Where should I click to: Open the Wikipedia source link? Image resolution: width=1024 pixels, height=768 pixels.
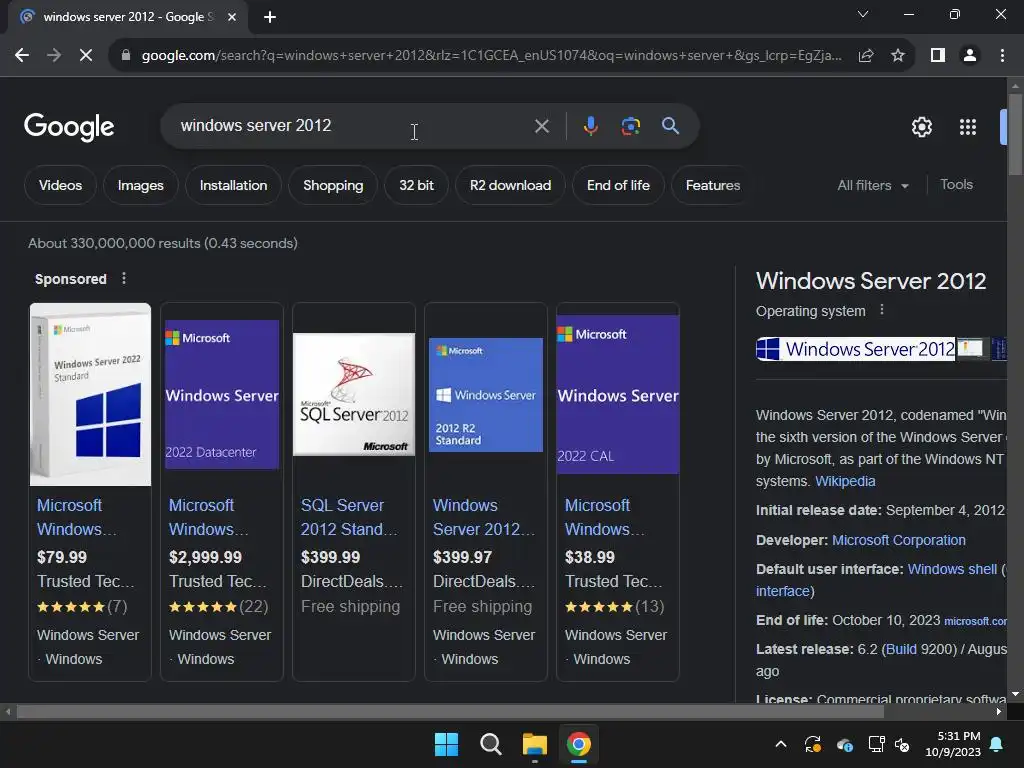tap(845, 481)
